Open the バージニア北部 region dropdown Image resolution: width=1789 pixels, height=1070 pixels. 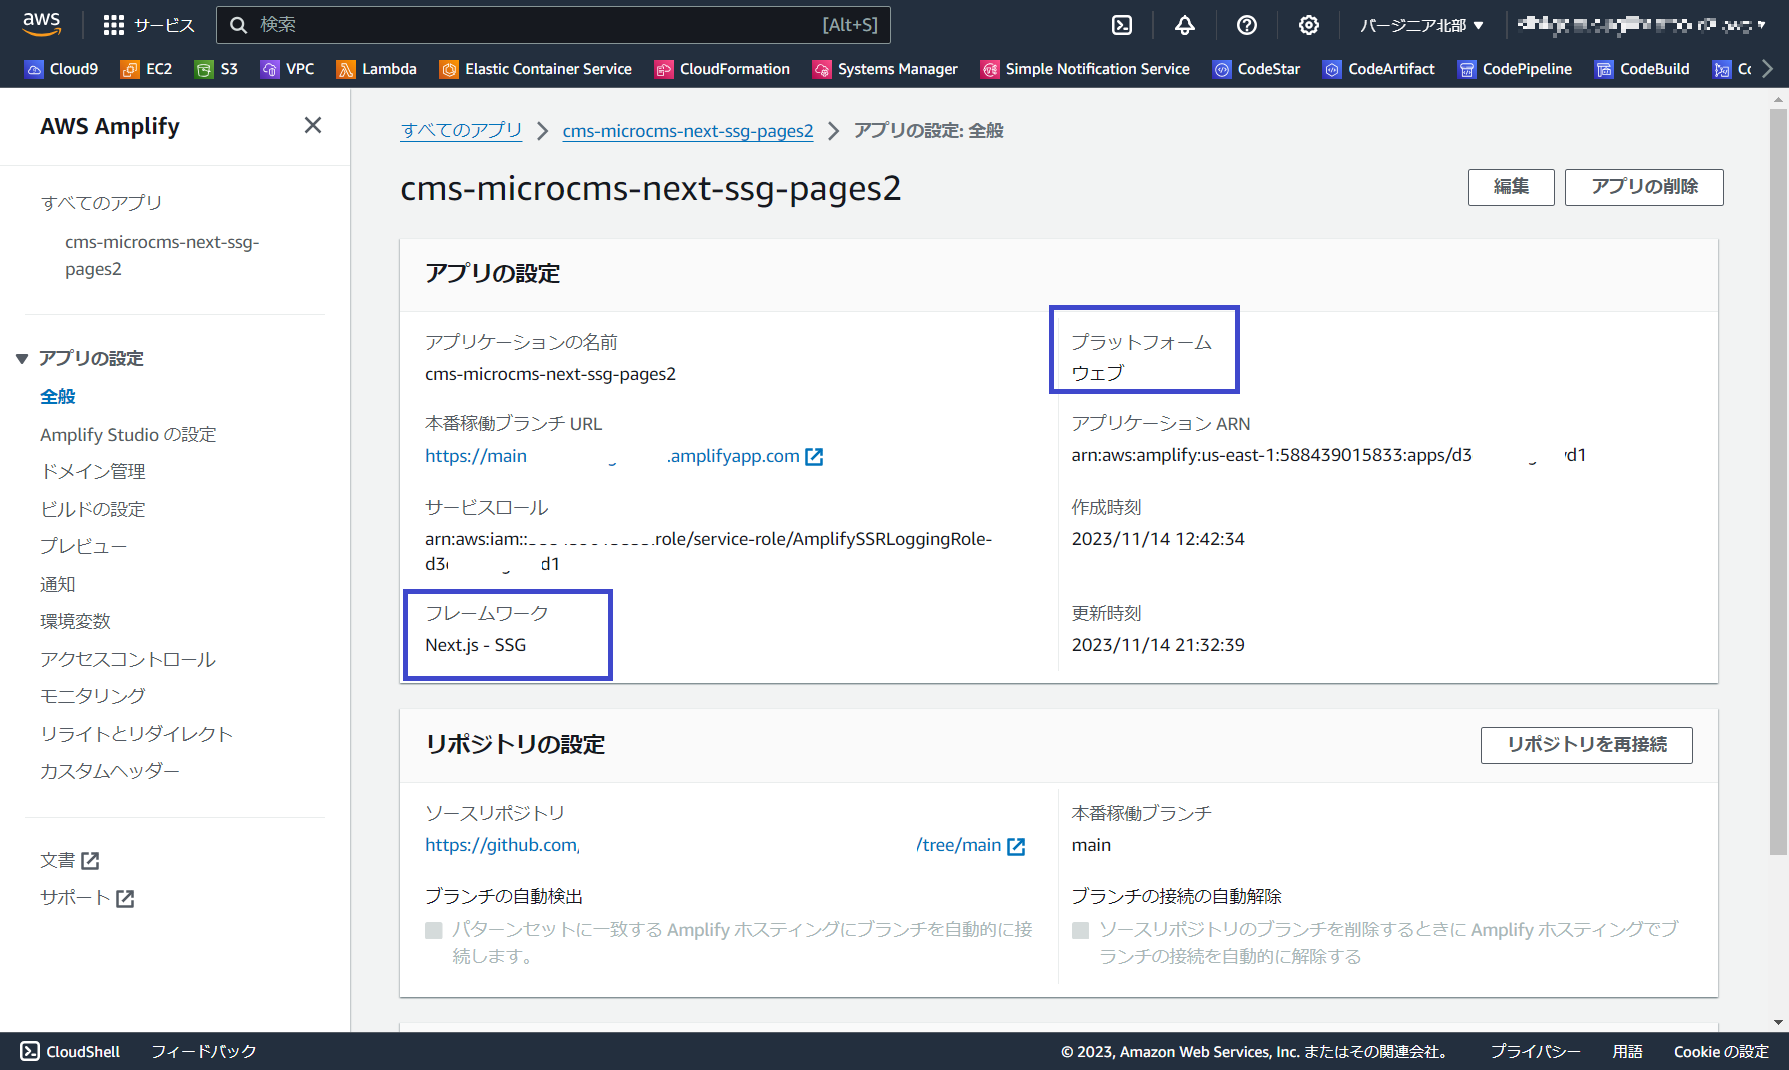point(1421,25)
